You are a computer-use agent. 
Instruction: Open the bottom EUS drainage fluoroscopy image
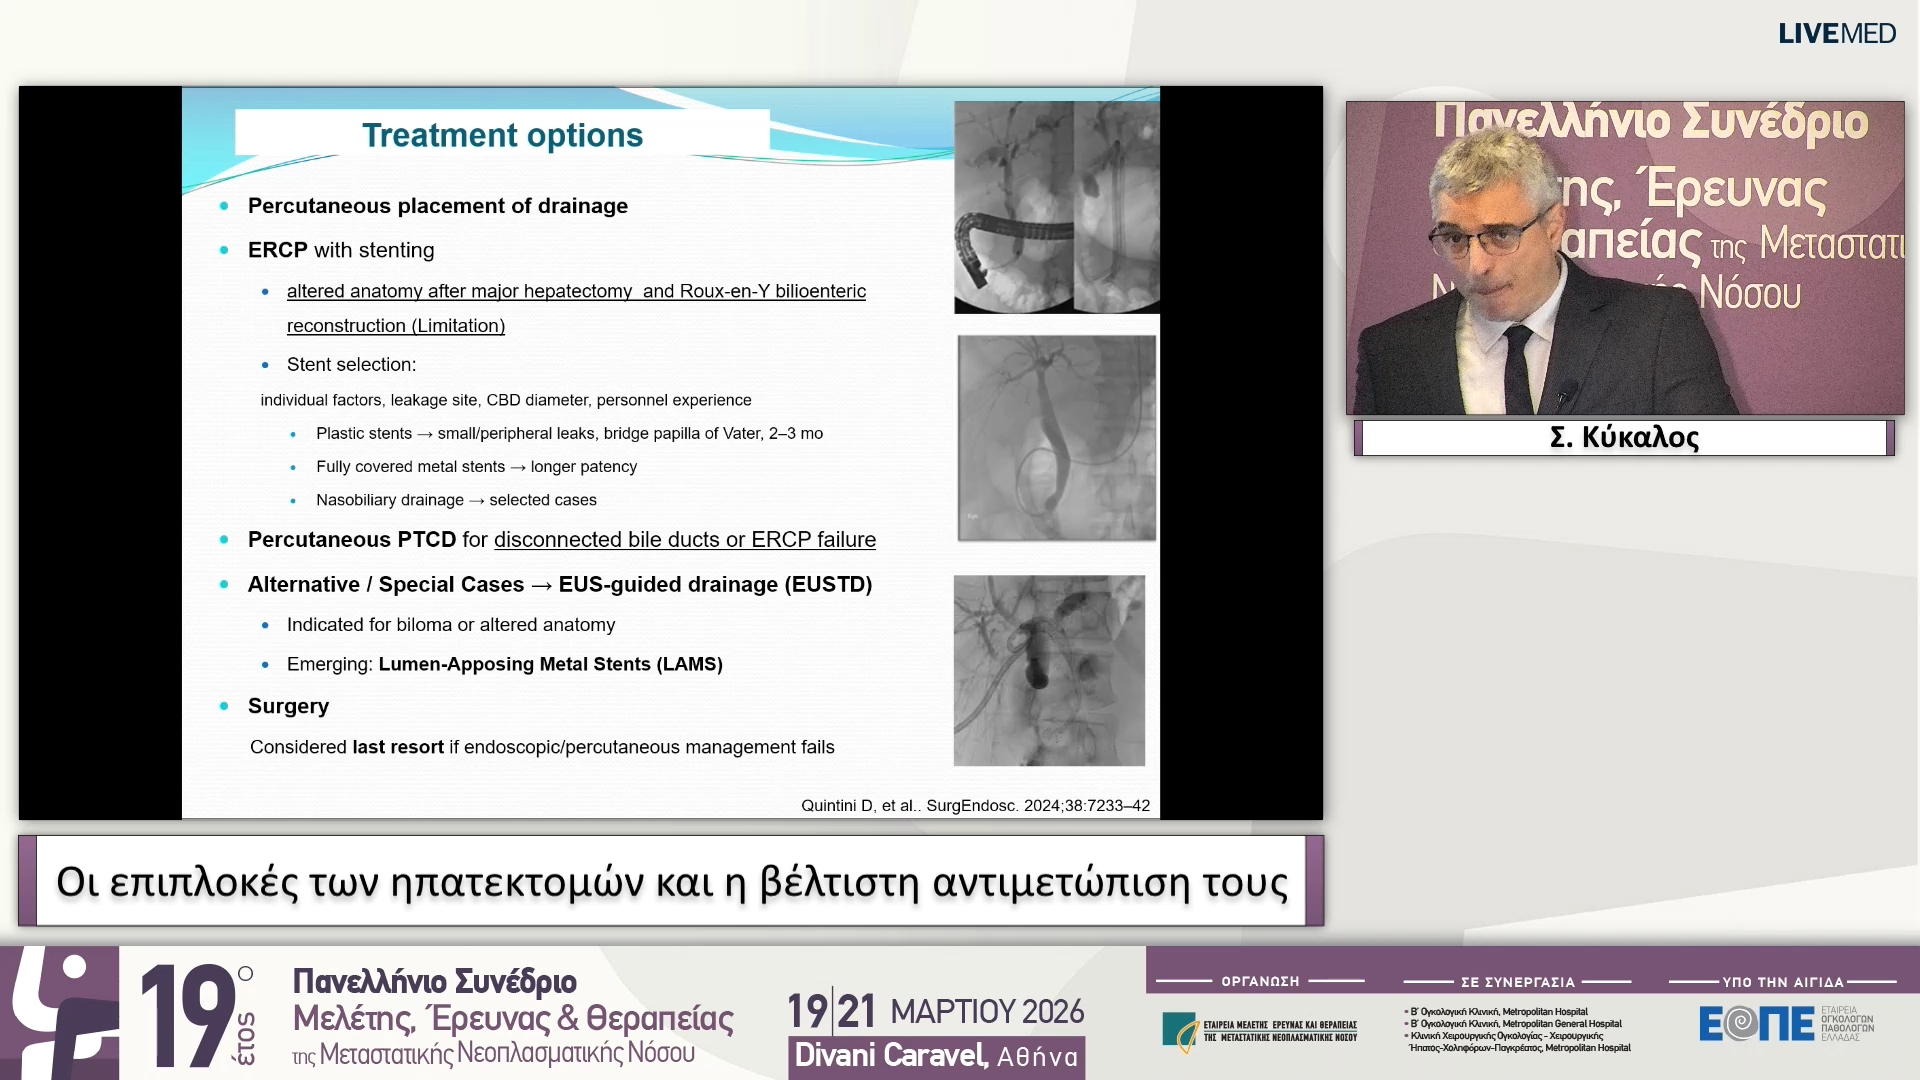1049,670
